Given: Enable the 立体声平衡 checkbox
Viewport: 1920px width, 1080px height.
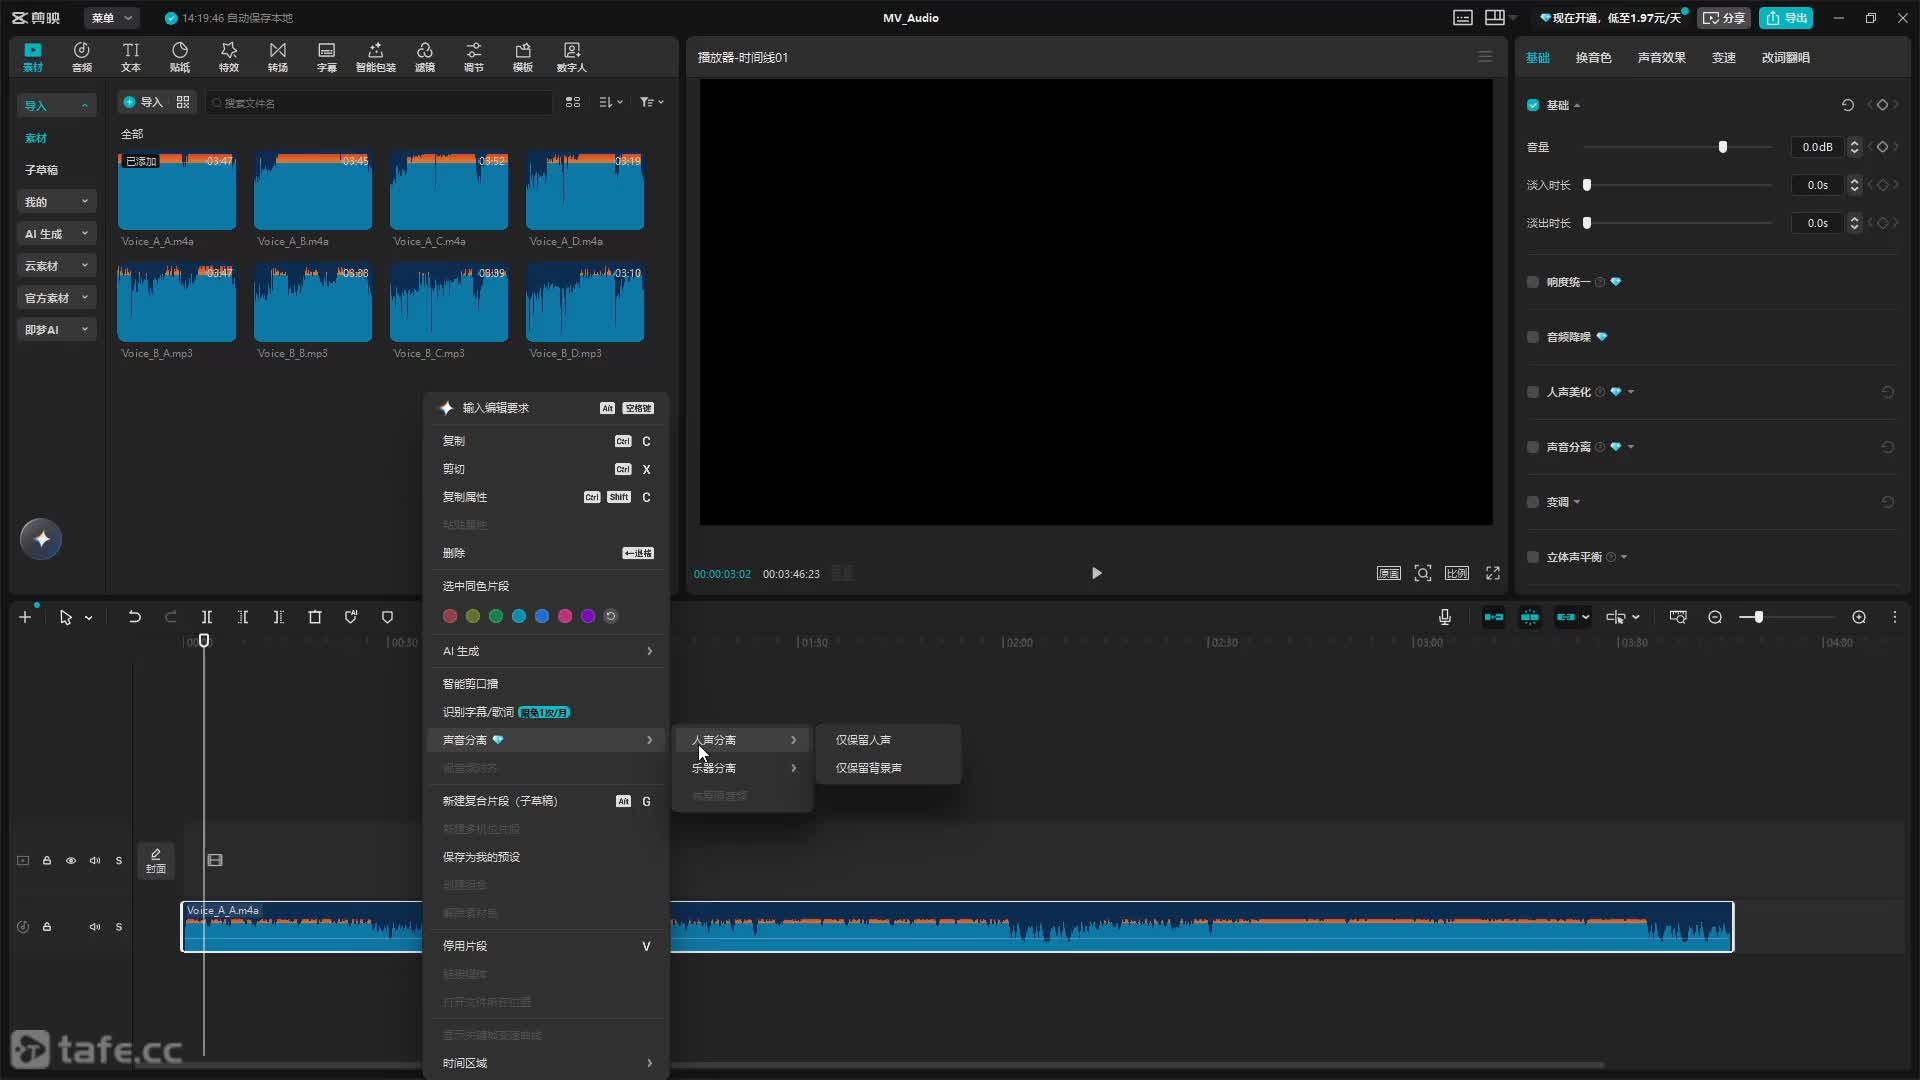Looking at the screenshot, I should tap(1533, 557).
